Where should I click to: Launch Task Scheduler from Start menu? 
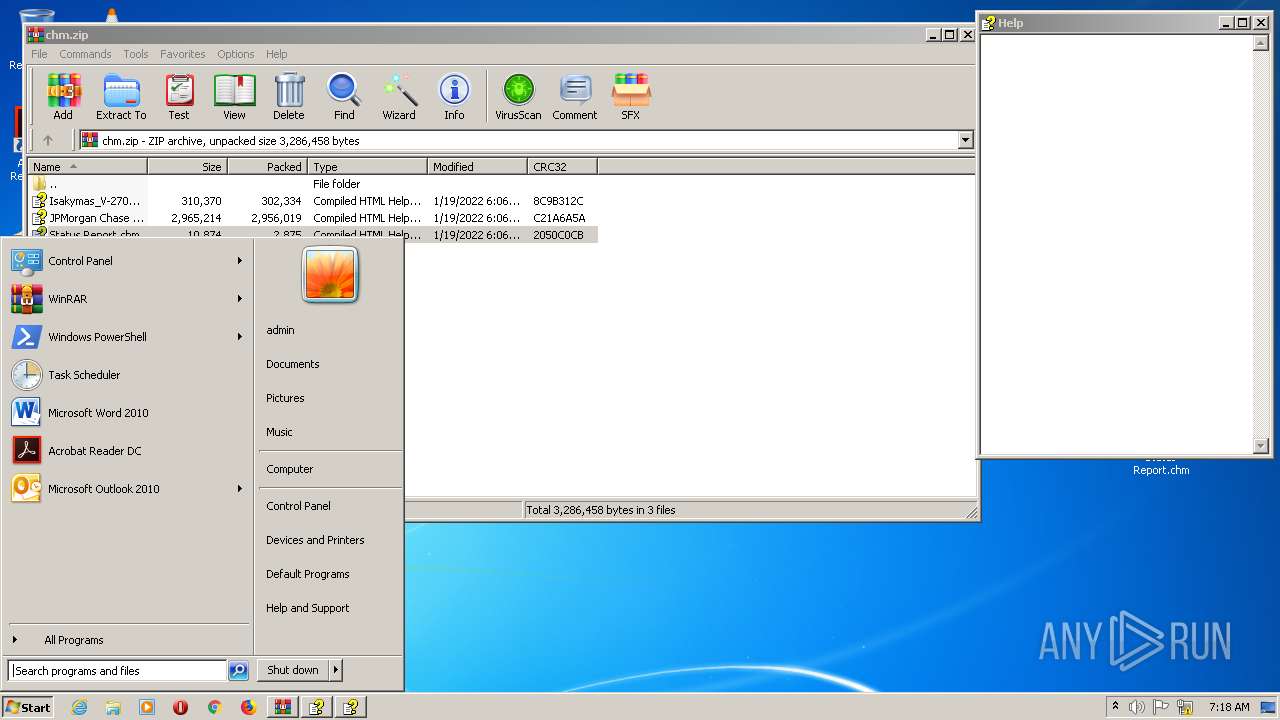click(127, 375)
